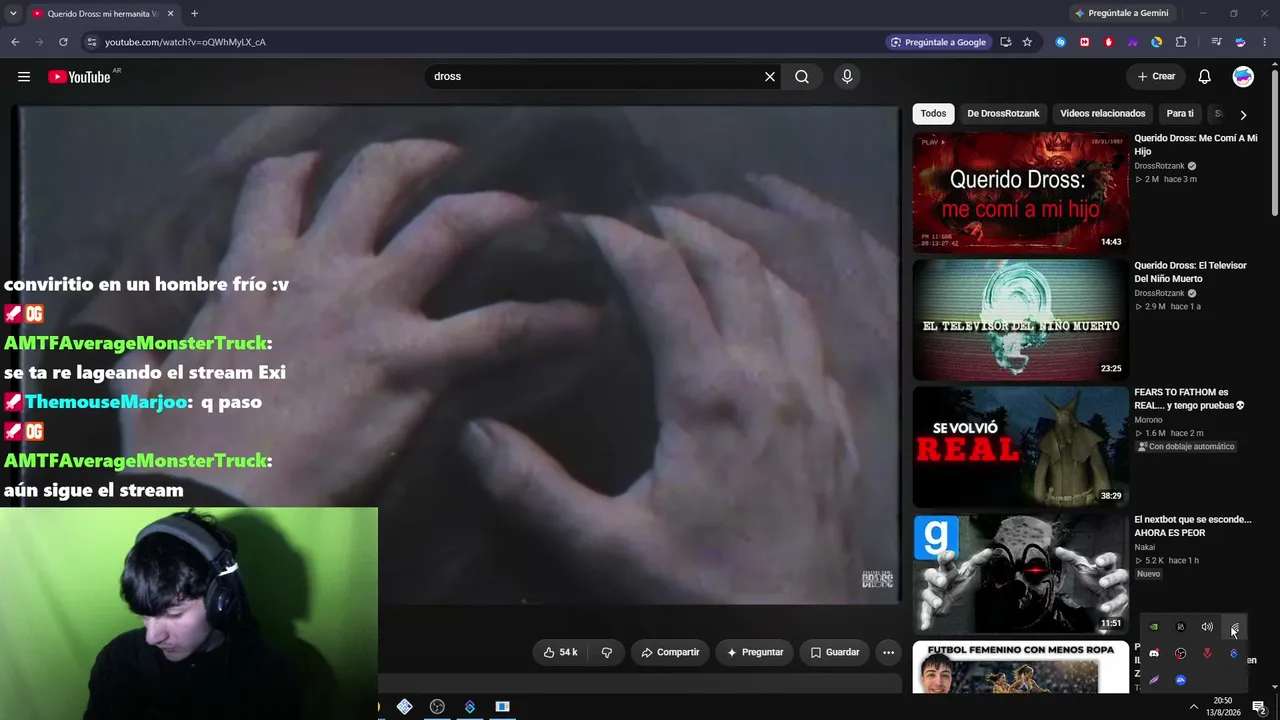Image resolution: width=1280 pixels, height=720 pixels.
Task: Visit the Nakai channel name
Action: tap(1145, 547)
